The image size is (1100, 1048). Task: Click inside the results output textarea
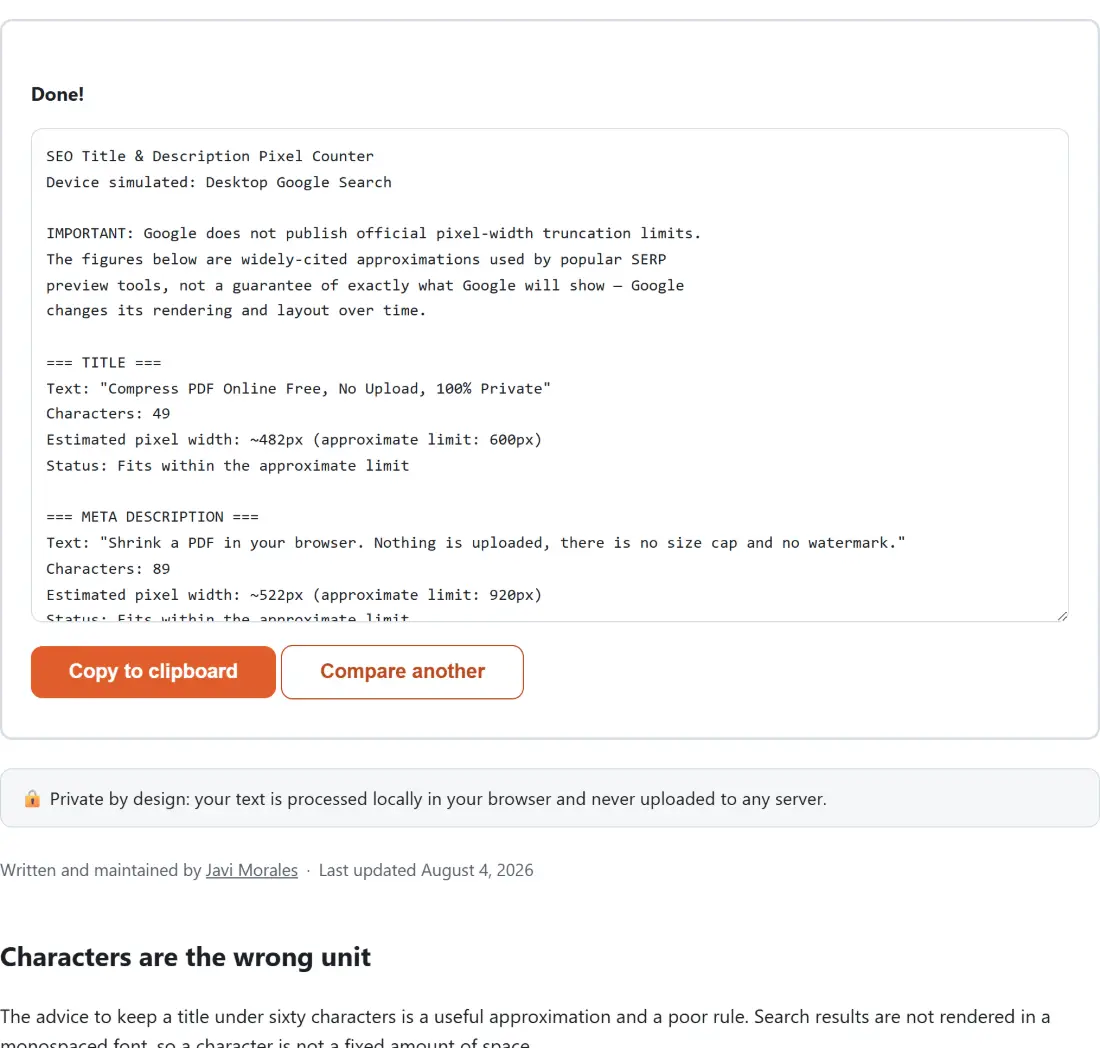coord(549,375)
